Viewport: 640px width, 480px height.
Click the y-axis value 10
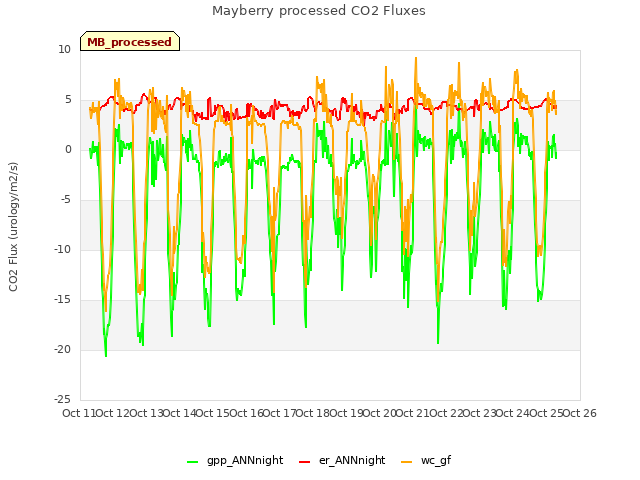tap(64, 49)
